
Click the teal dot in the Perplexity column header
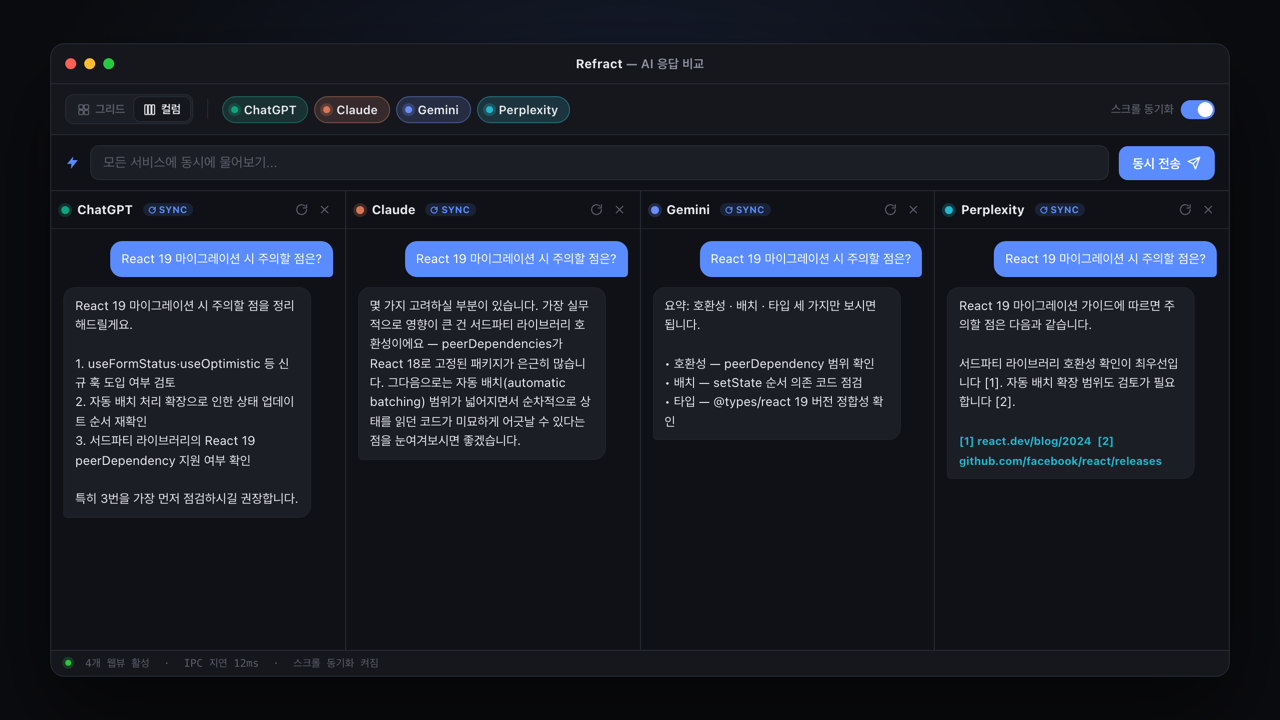(949, 210)
